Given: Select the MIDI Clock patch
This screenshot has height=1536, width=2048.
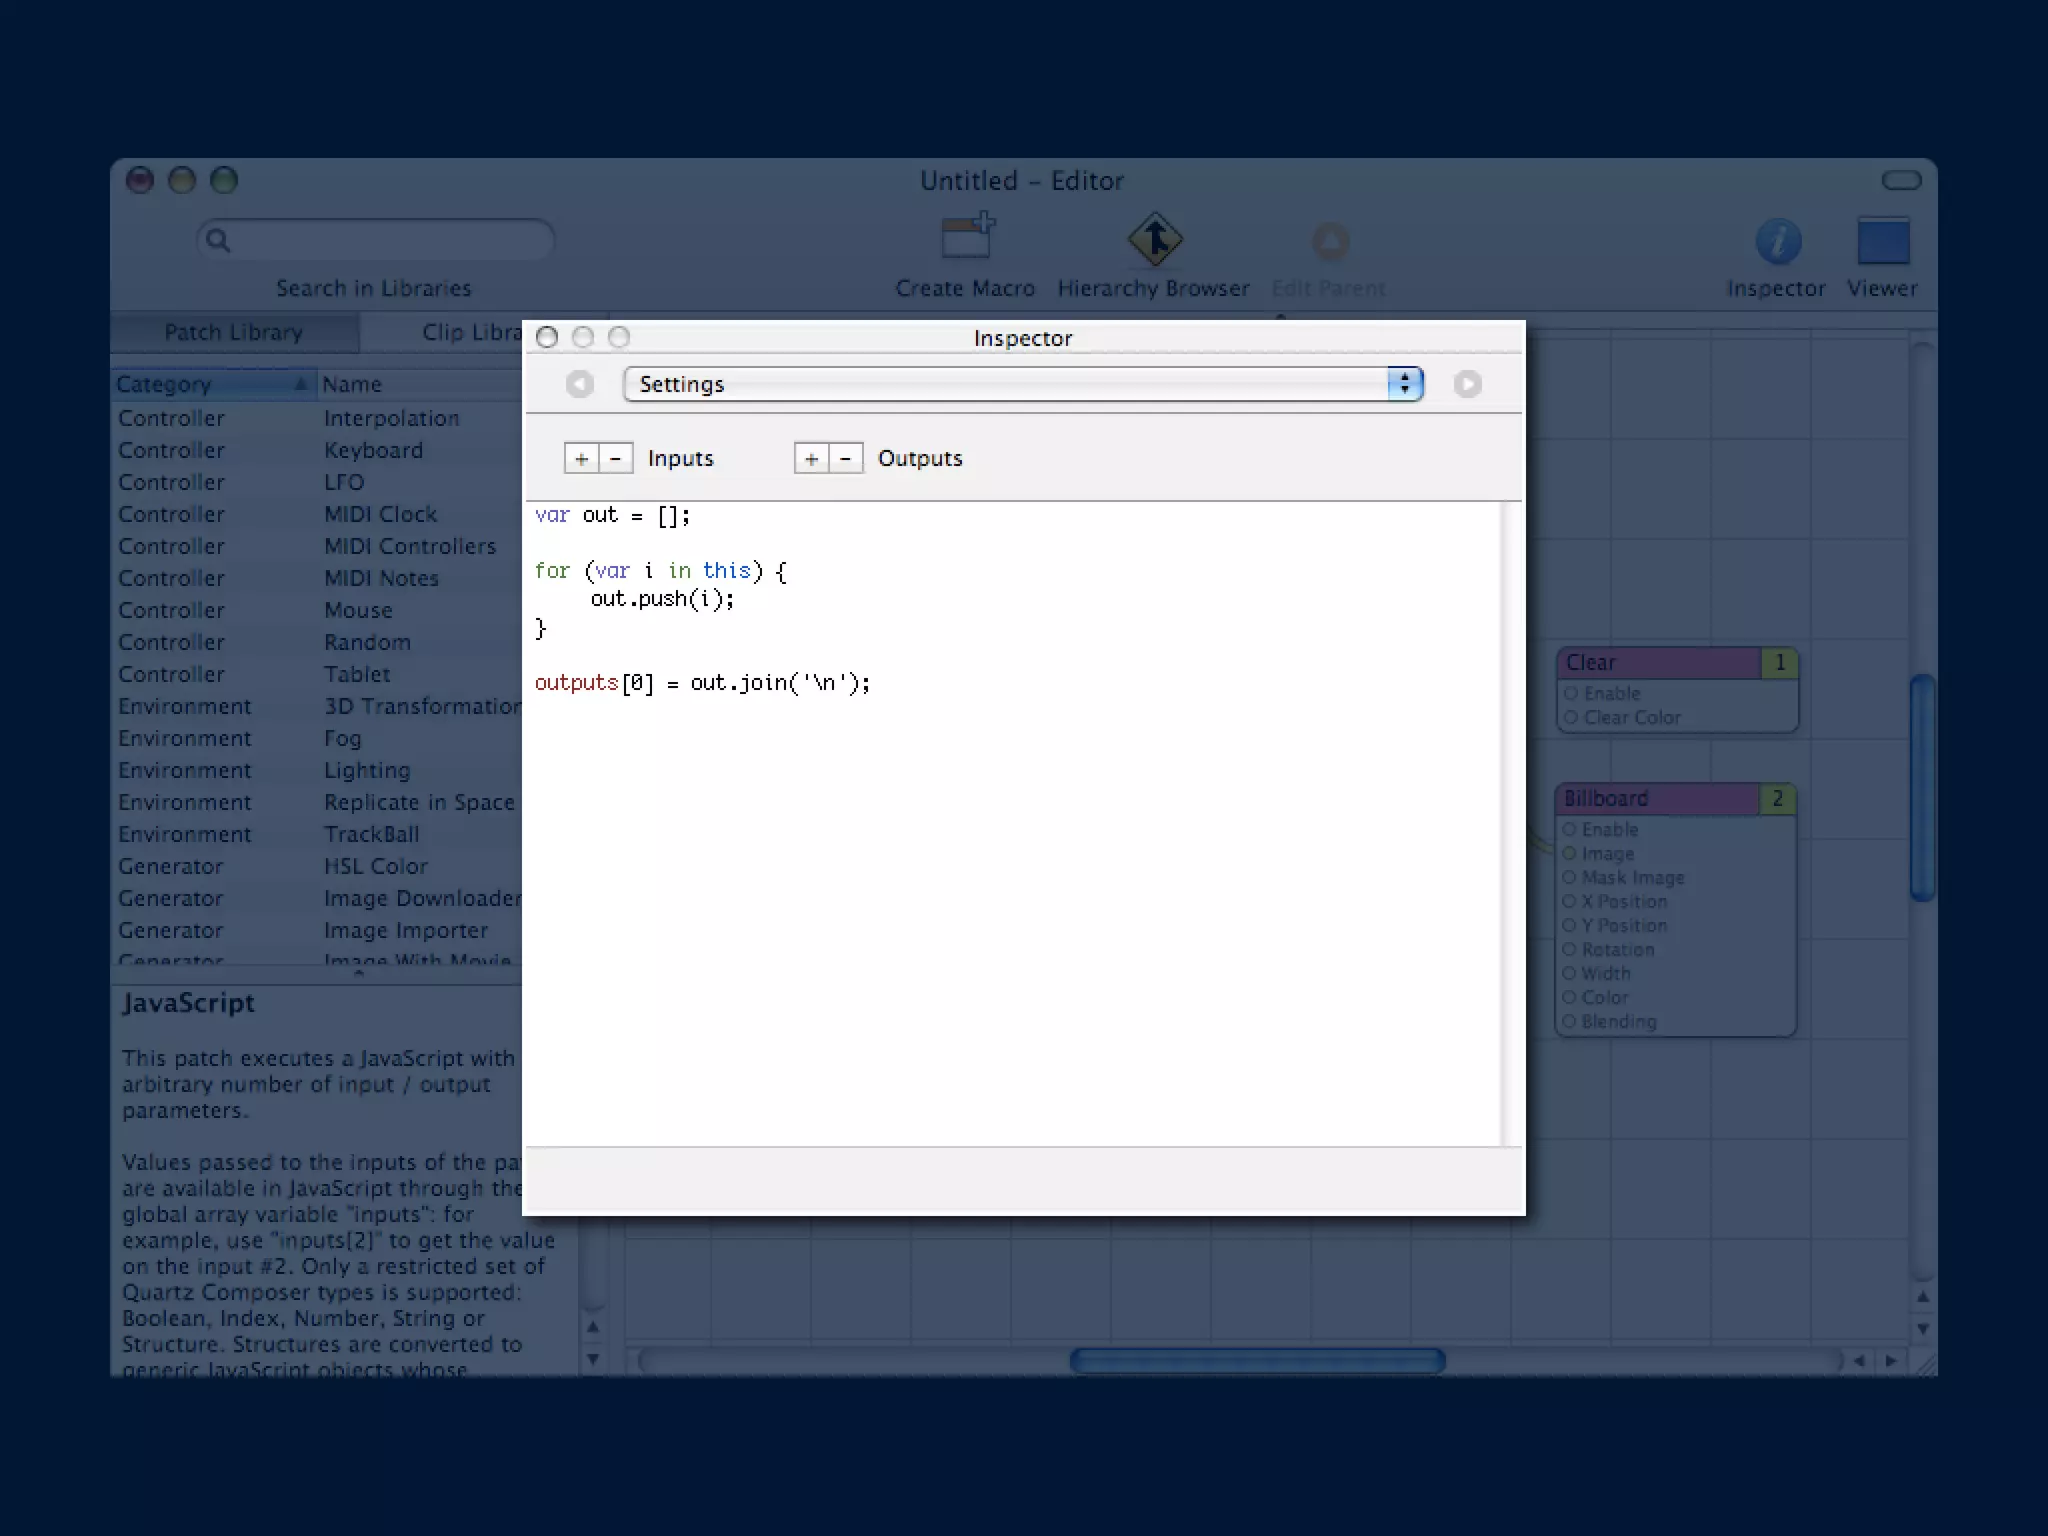Looking at the screenshot, I should [316, 514].
